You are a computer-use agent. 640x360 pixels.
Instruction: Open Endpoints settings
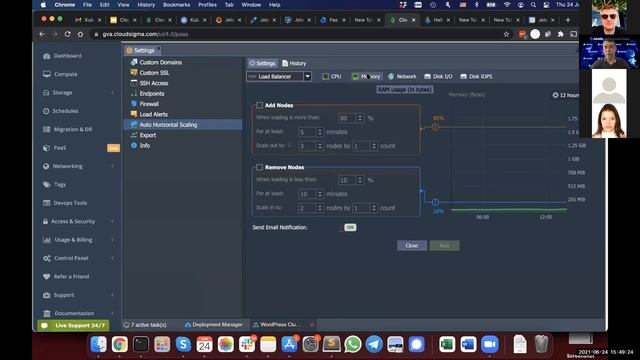pyautogui.click(x=147, y=93)
